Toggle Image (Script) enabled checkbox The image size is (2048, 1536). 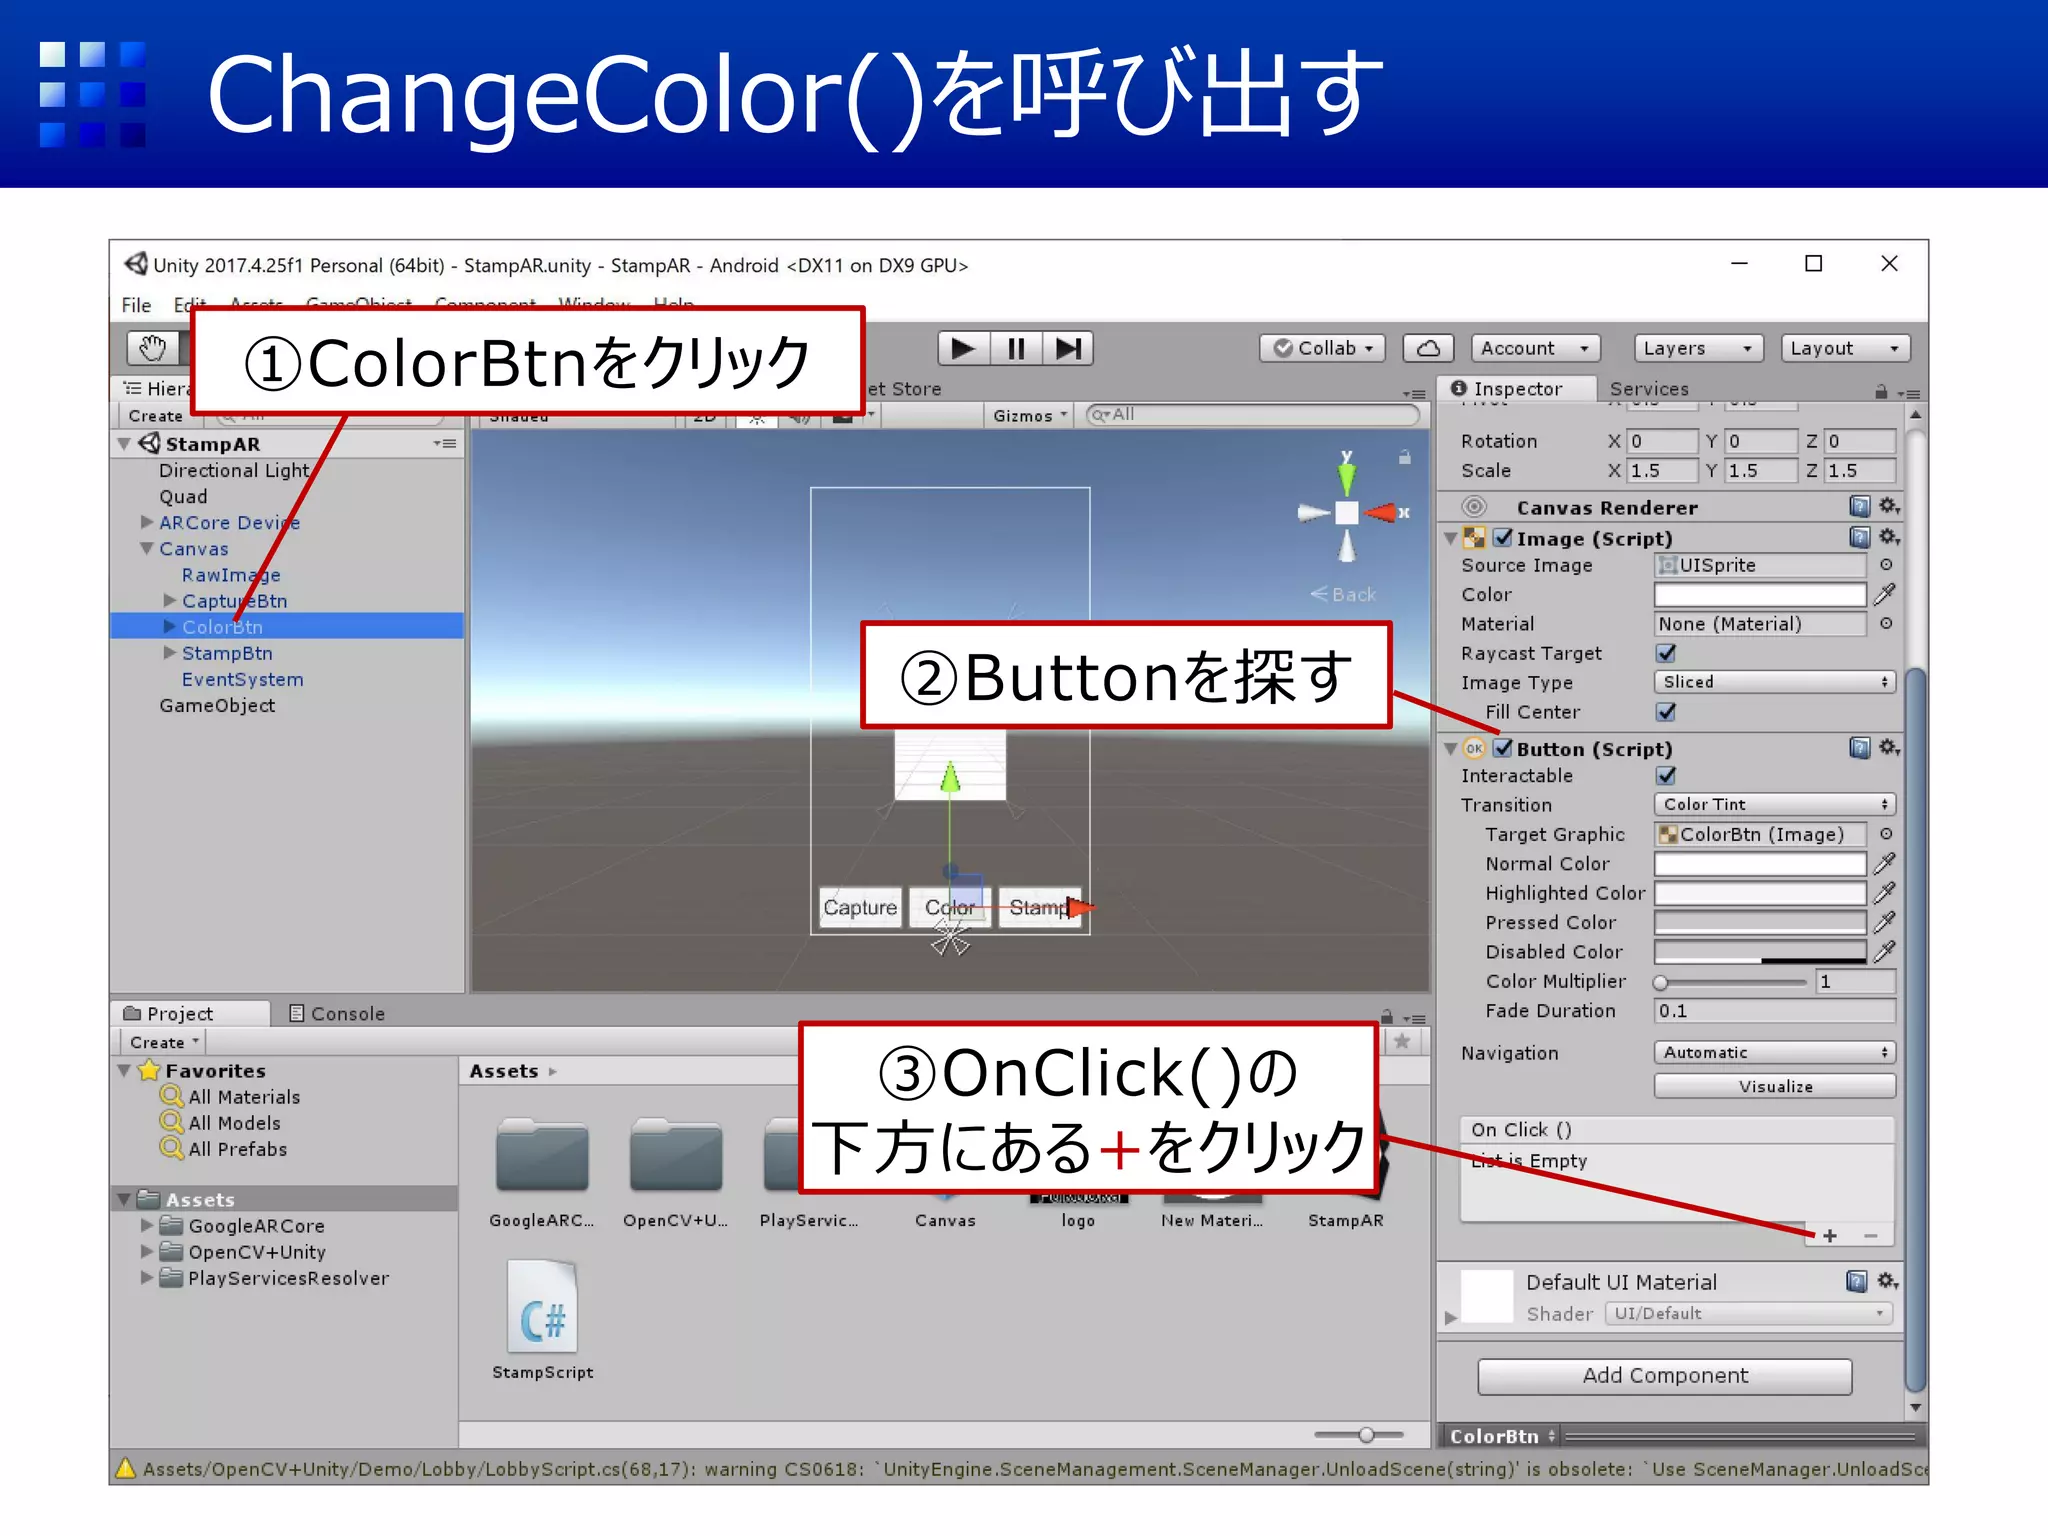click(1502, 538)
